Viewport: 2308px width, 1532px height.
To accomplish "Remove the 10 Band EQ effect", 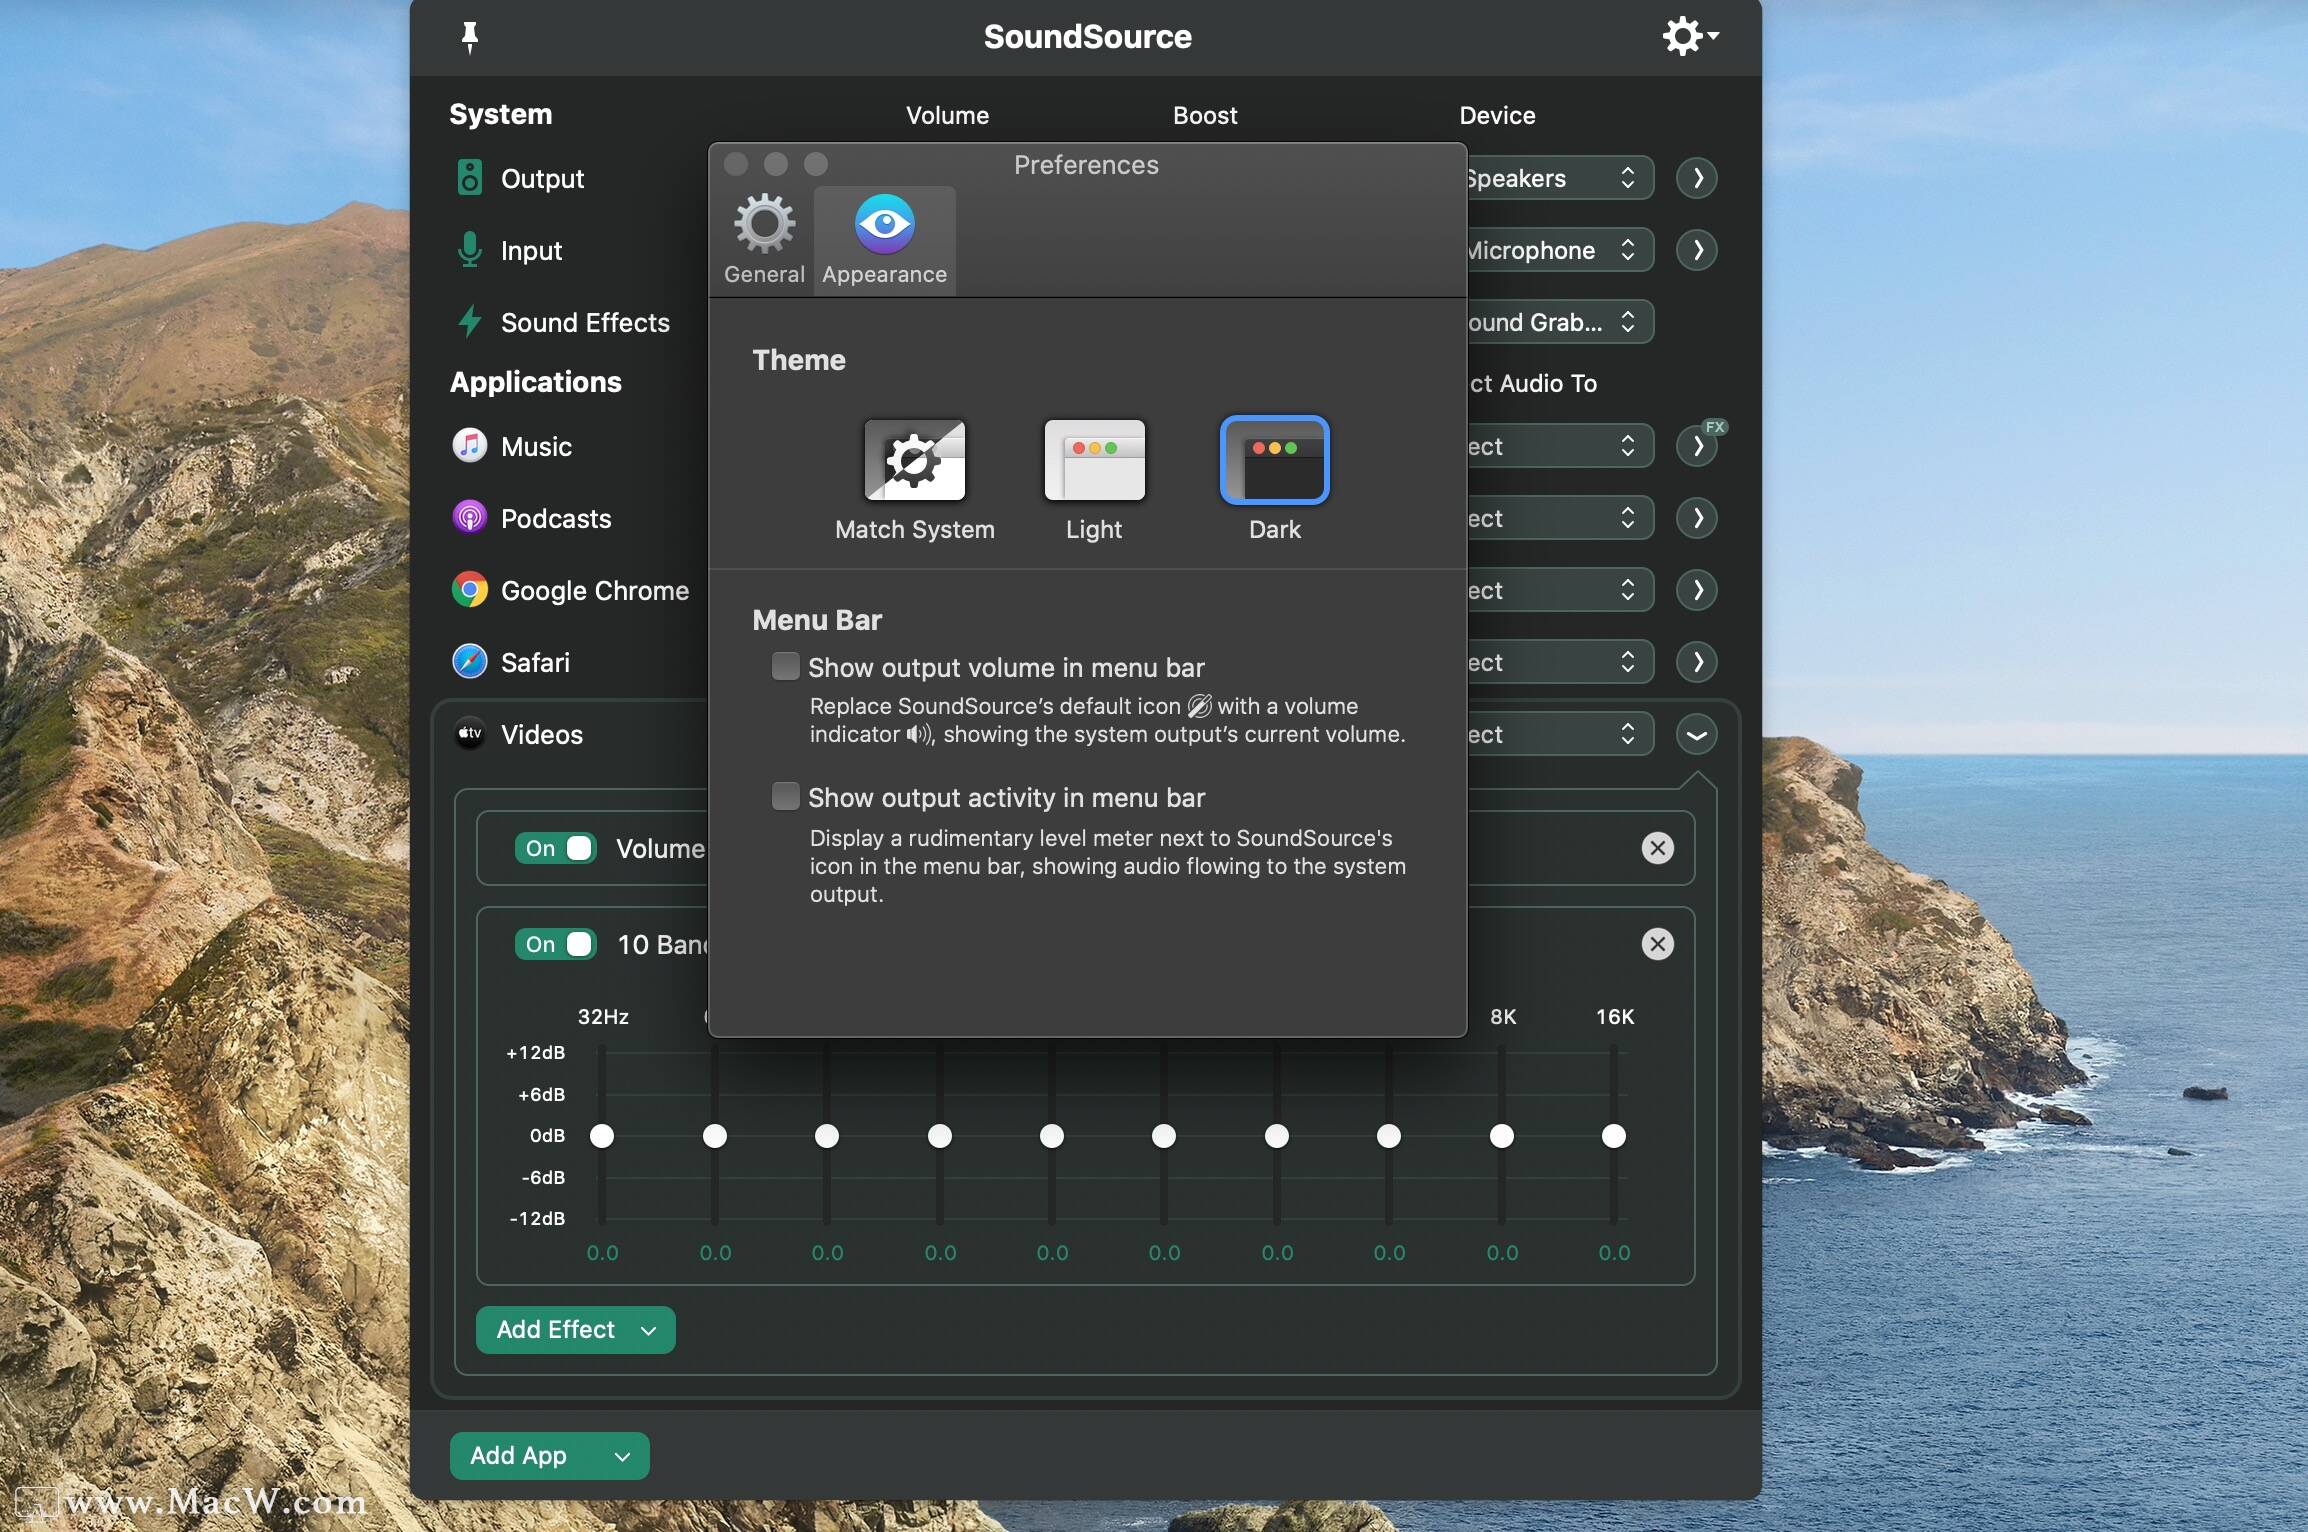I will coord(1657,944).
